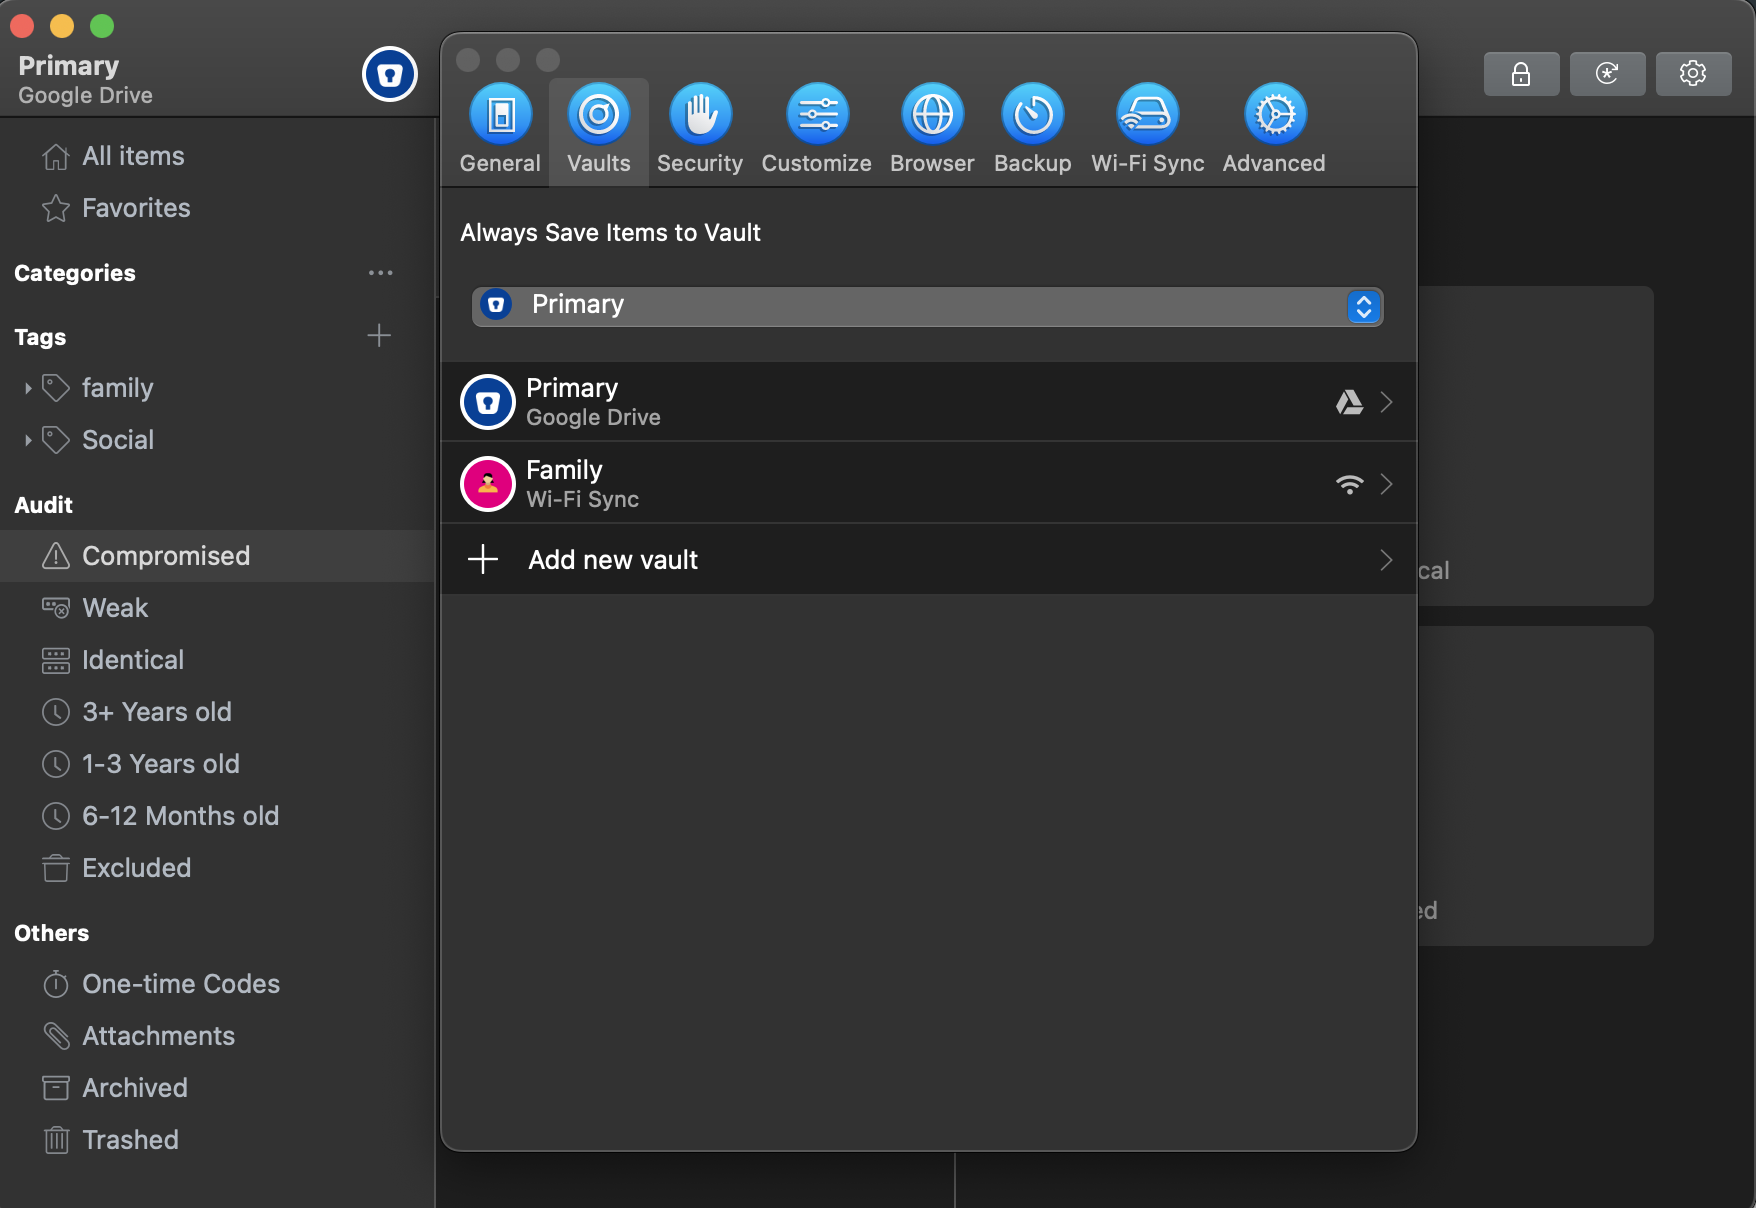Image resolution: width=1756 pixels, height=1208 pixels.
Task: Click the Others section header
Action: point(51,933)
